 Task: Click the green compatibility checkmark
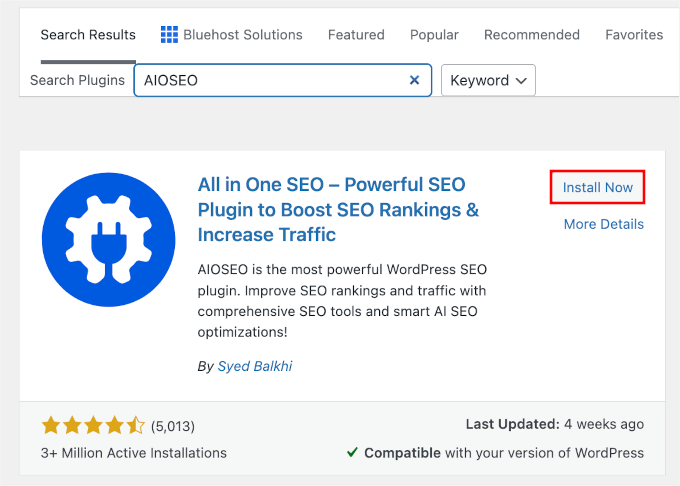point(352,453)
